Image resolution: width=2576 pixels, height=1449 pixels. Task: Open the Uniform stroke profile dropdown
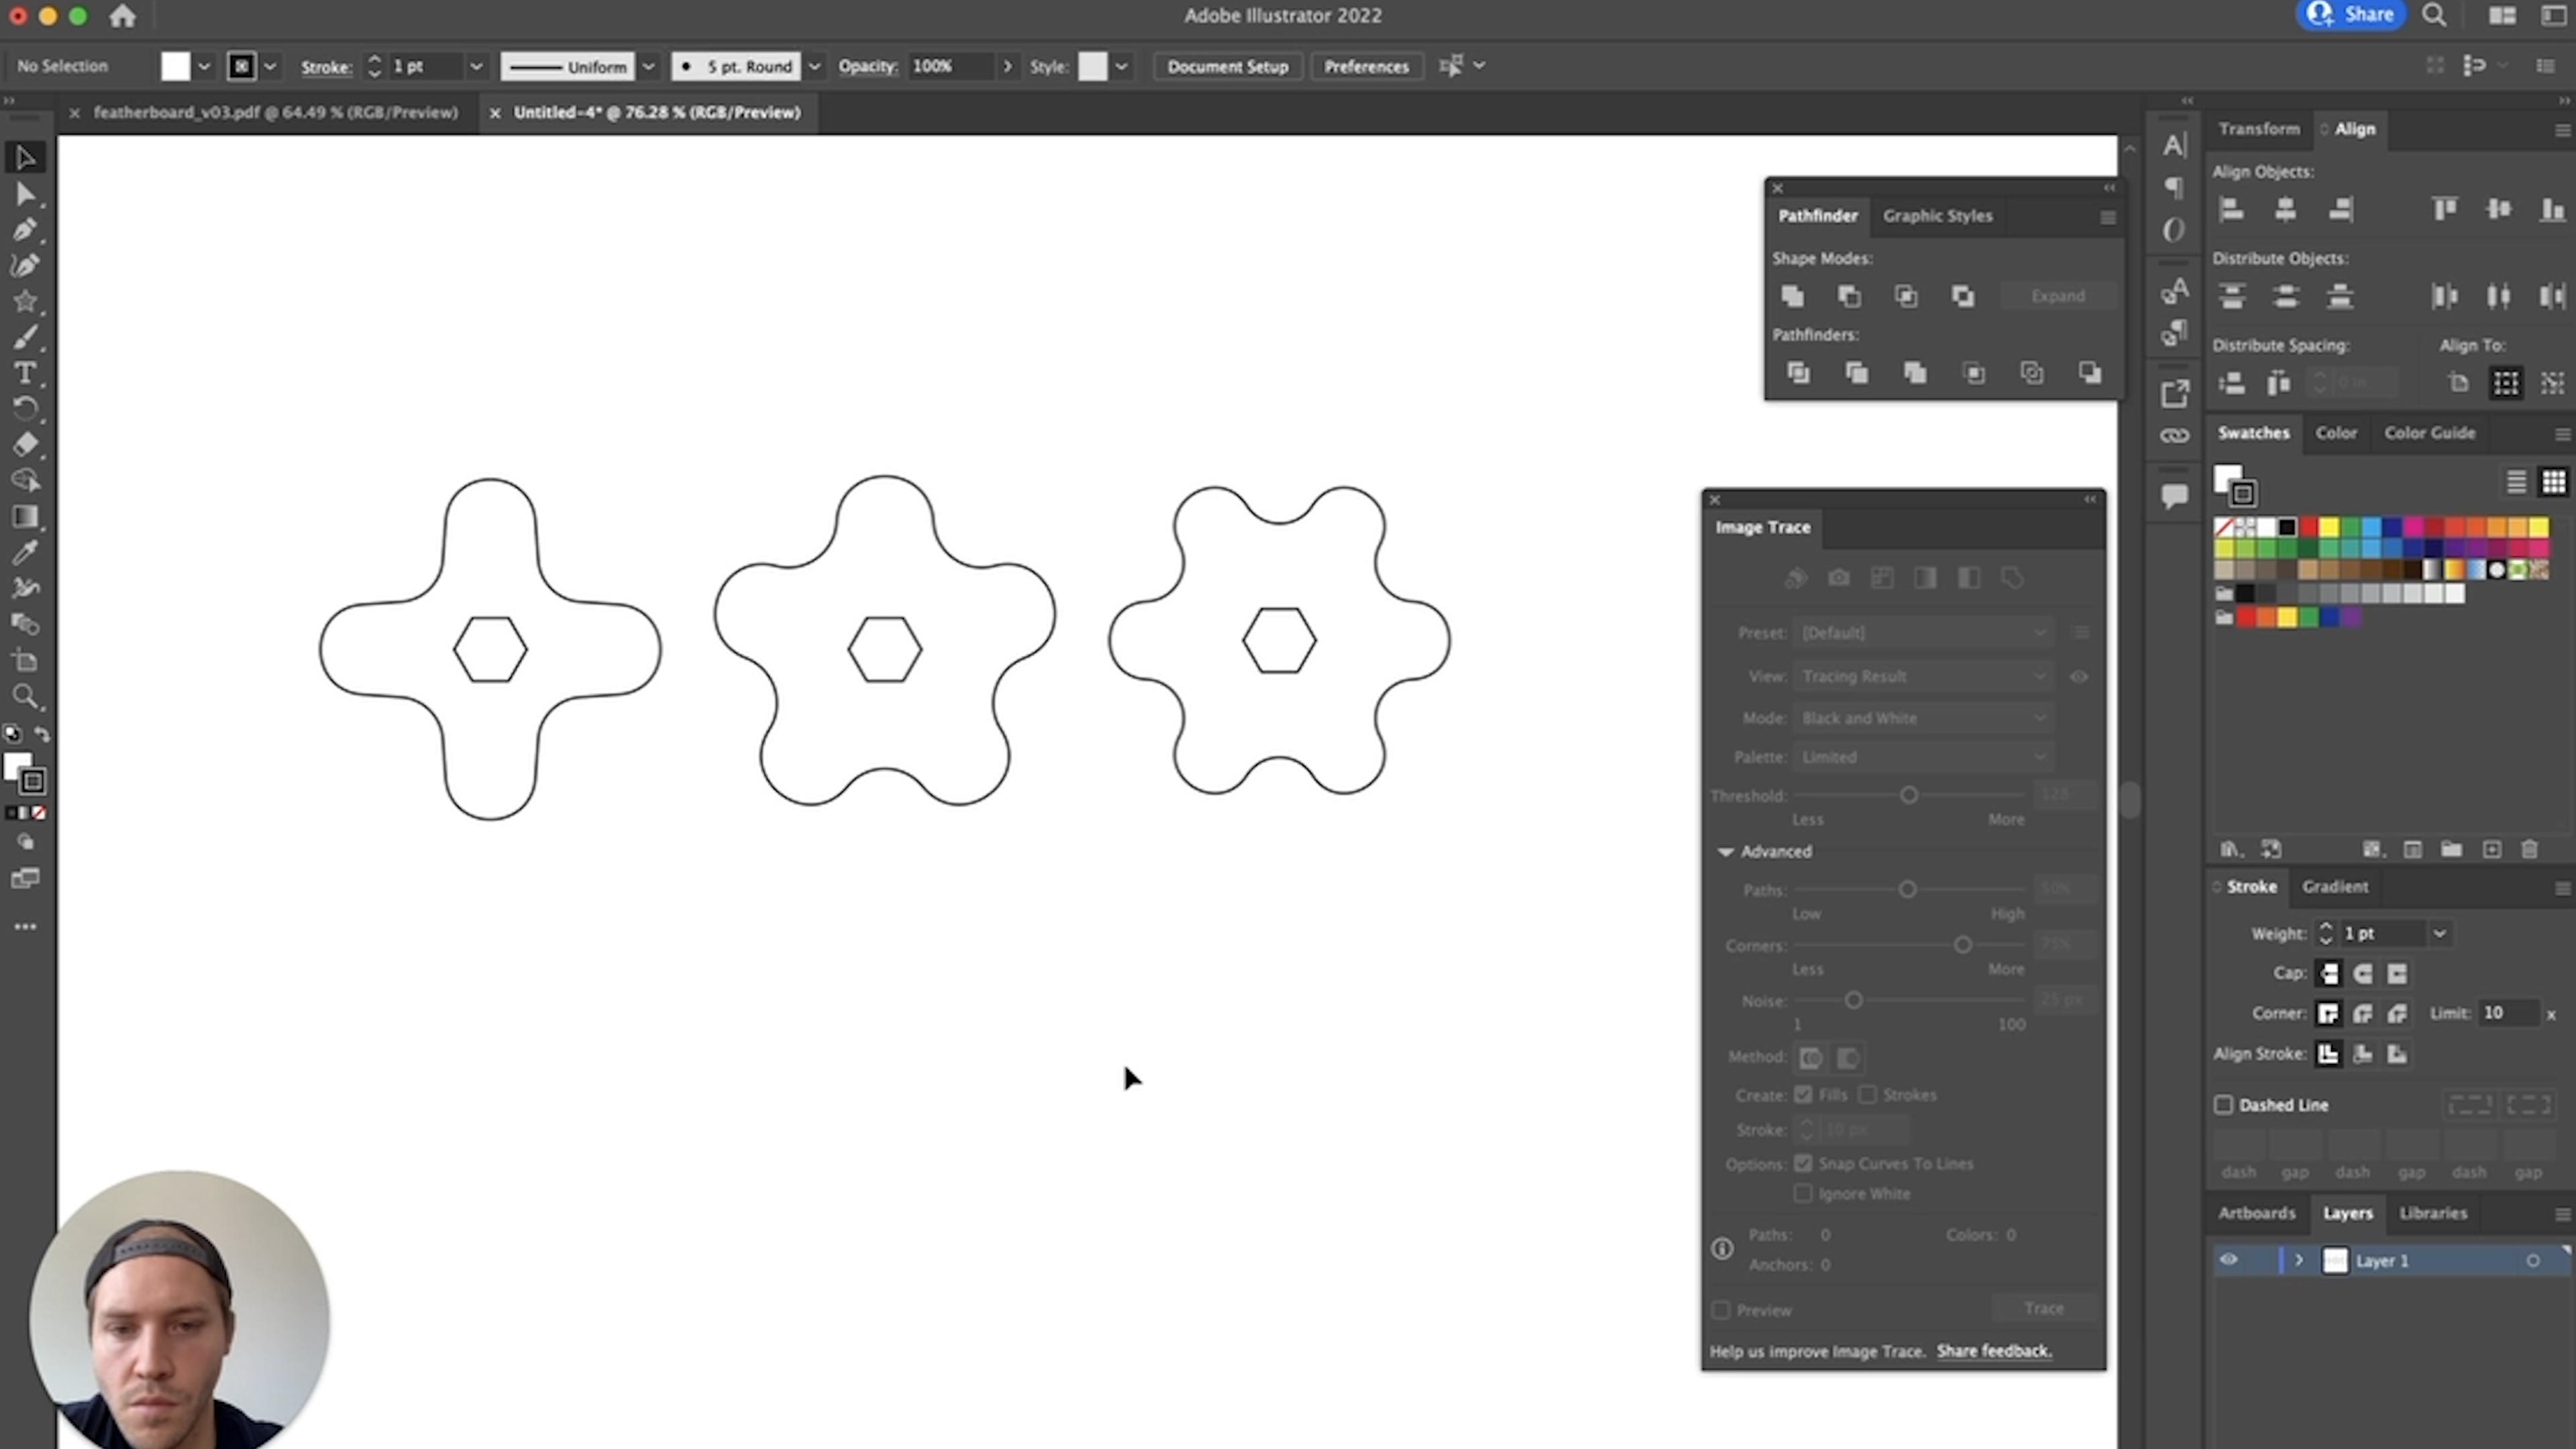point(648,67)
